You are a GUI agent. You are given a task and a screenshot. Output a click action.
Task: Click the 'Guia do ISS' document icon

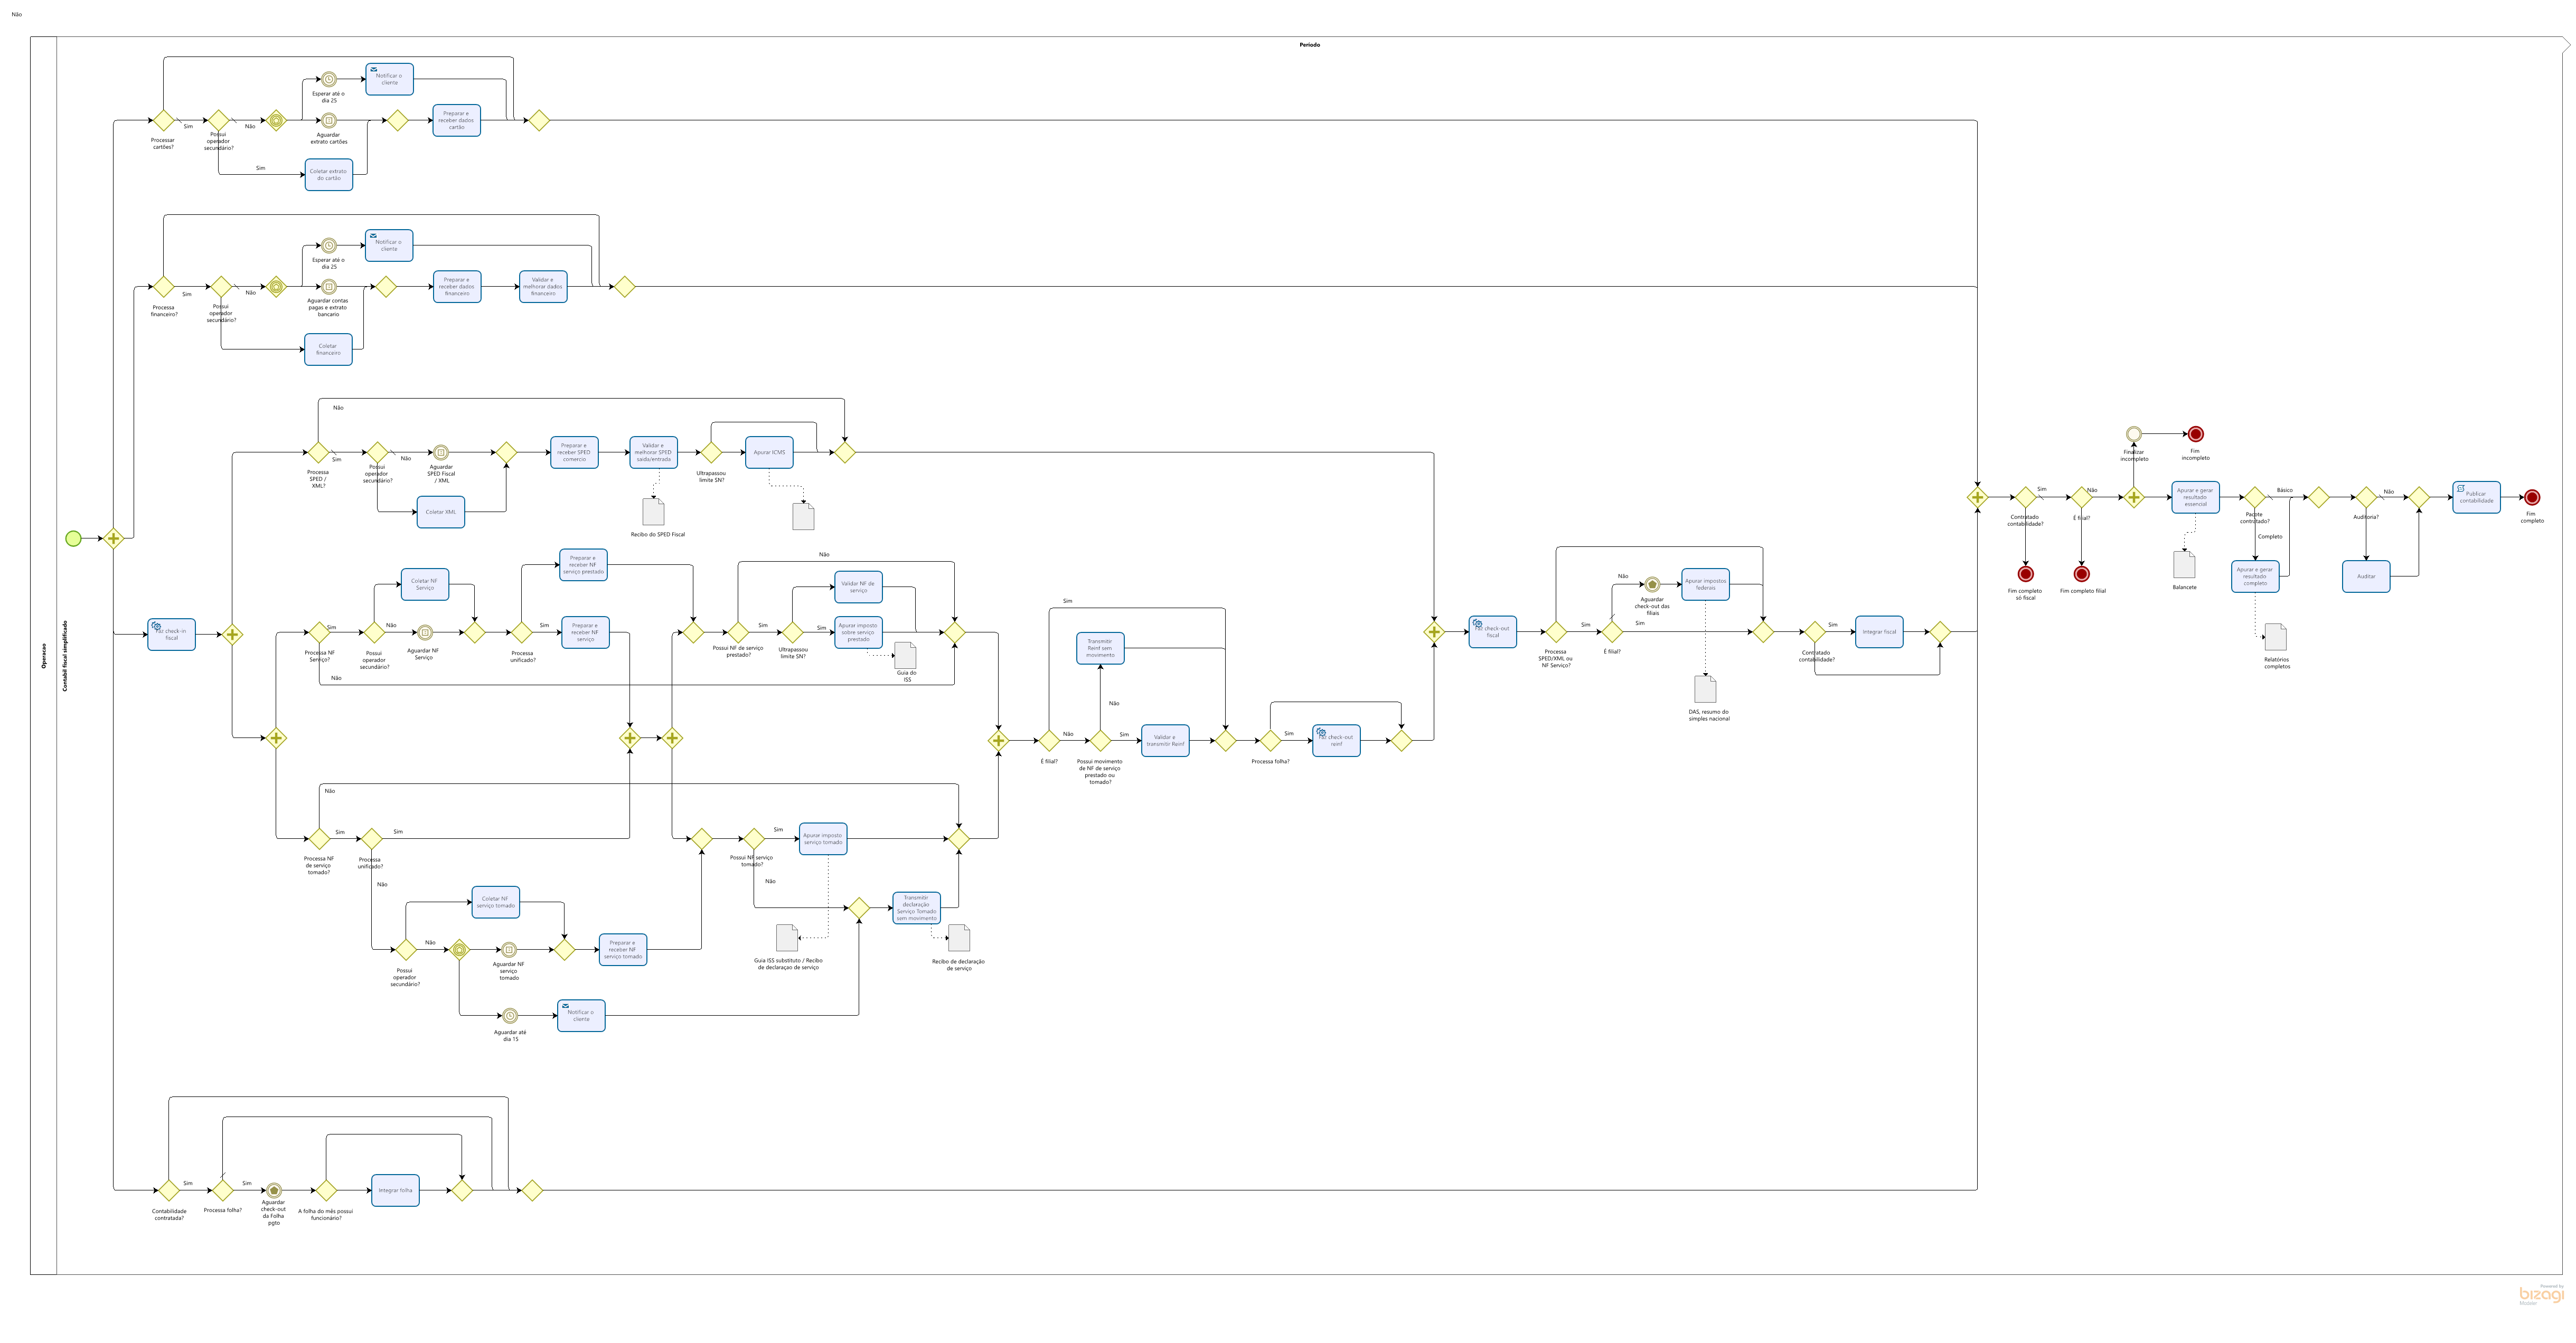pos(905,655)
